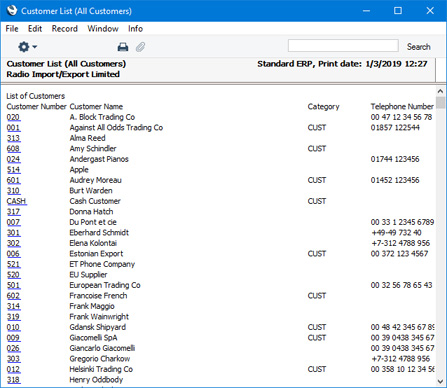
Task: Open the Info menu
Action: [135, 29]
